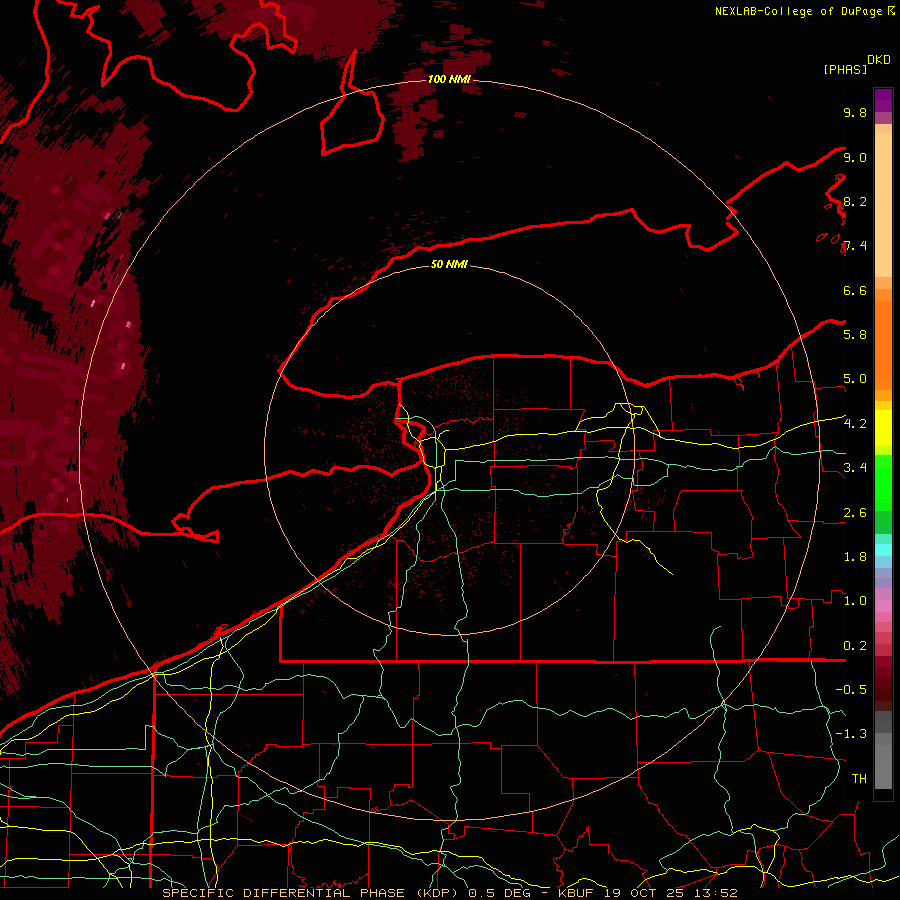Click the 3.4 value on the color scale
Viewport: 900px width, 900px height.
click(855, 468)
